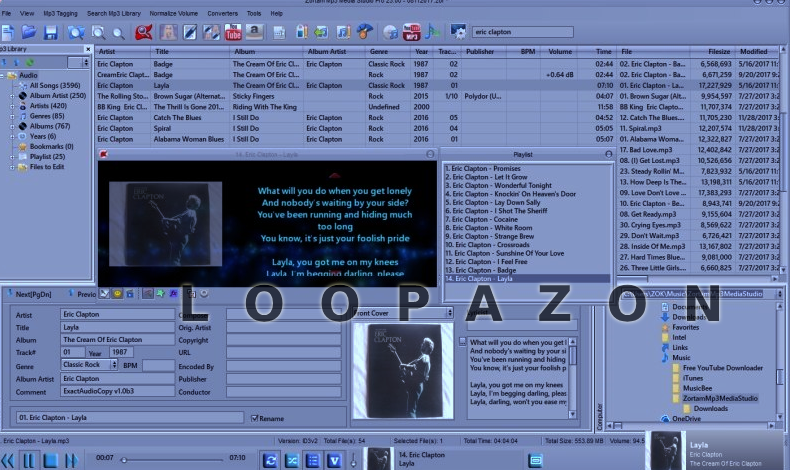Expand the Years (6) tree node

(12, 136)
